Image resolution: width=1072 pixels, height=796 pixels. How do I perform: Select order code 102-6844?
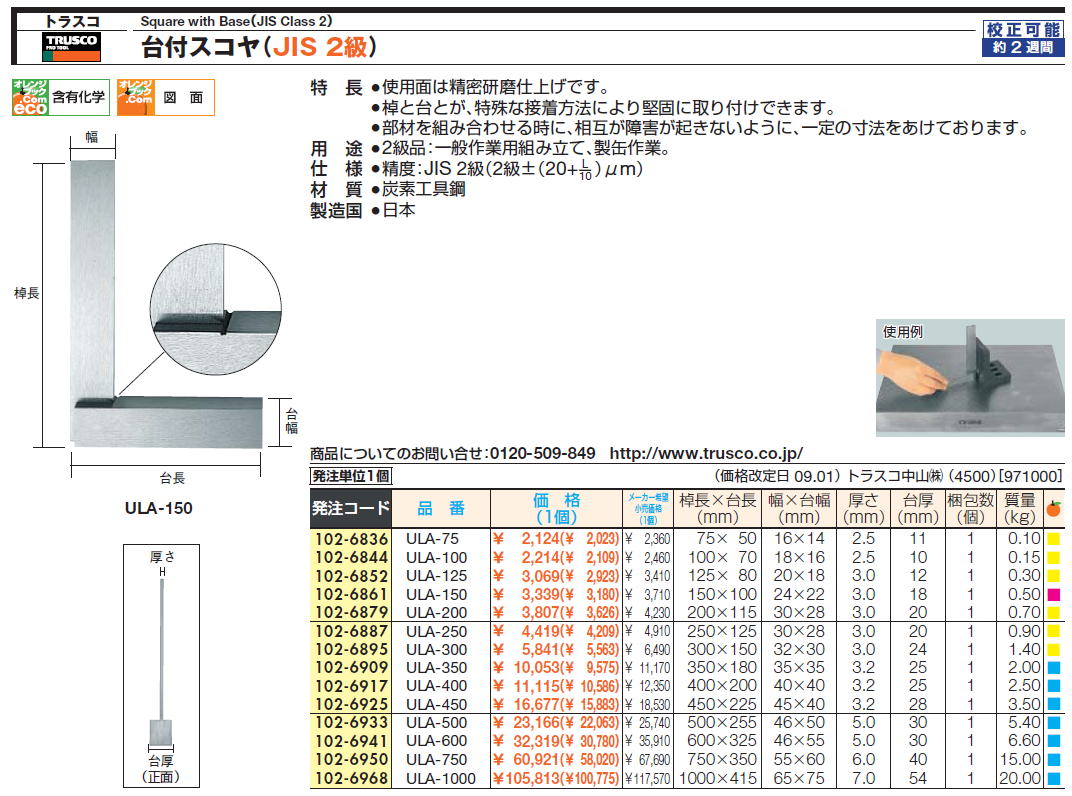pyautogui.click(x=351, y=557)
